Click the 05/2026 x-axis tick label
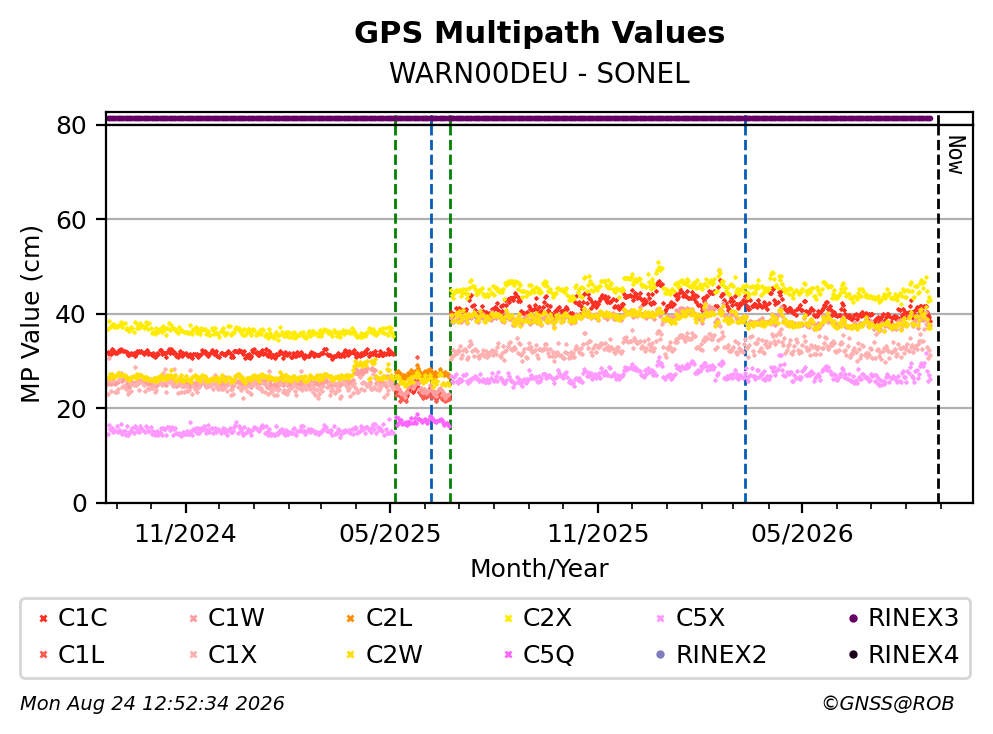This screenshot has width=993, height=734. (x=802, y=534)
